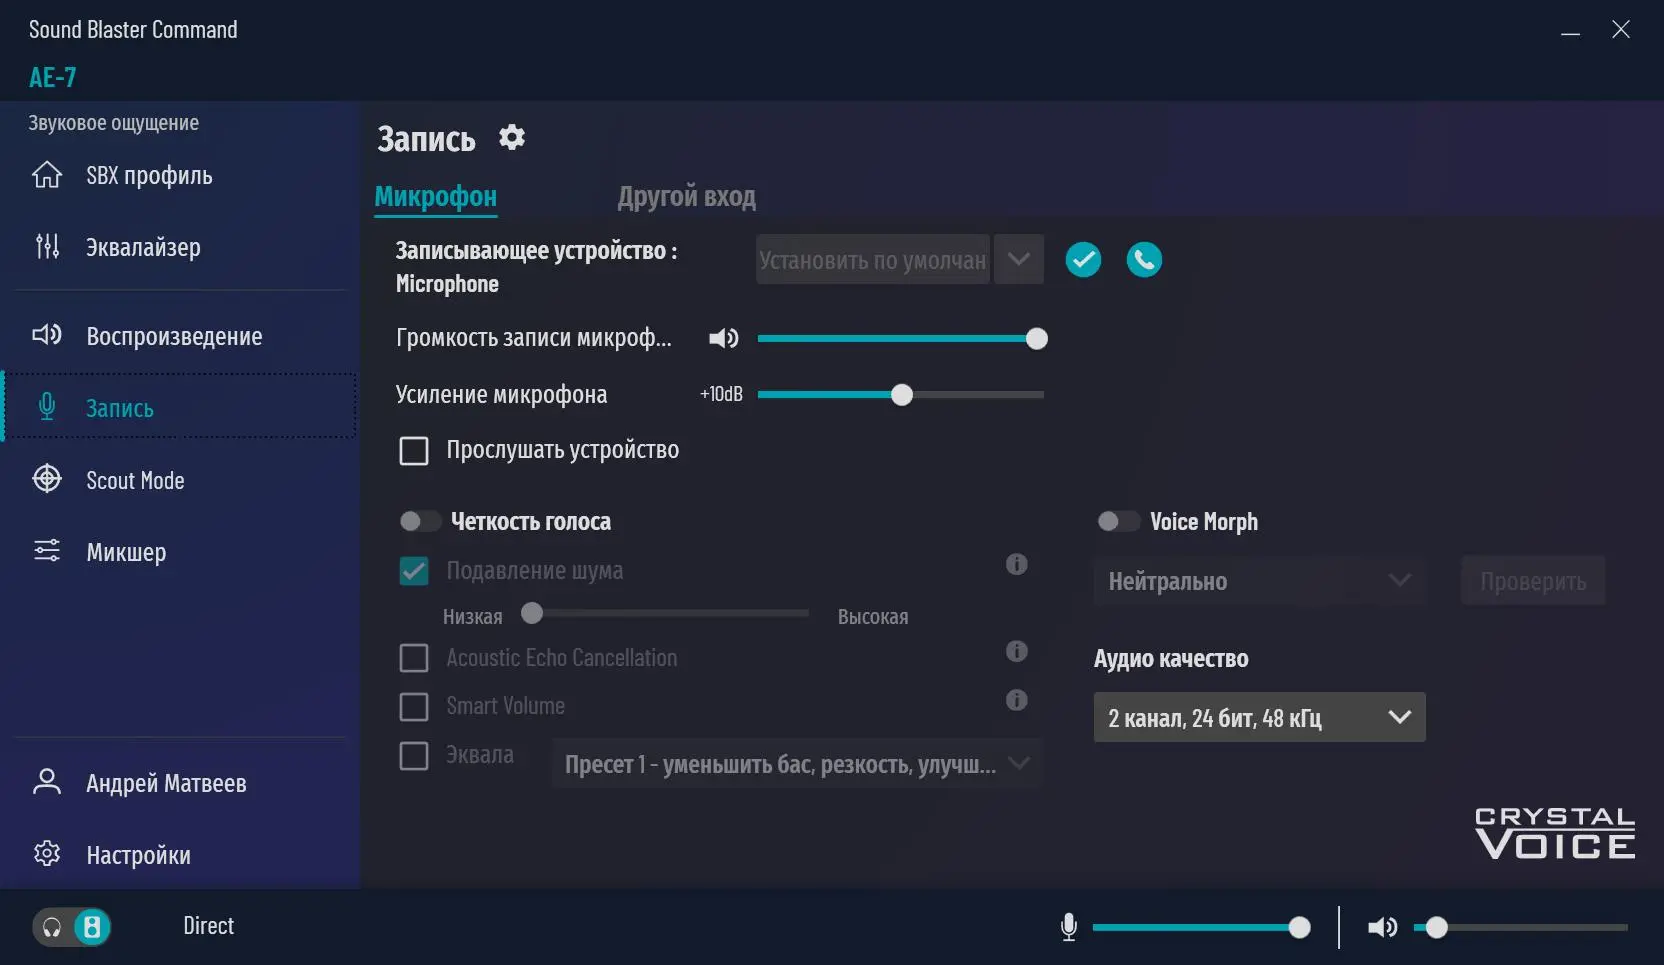Image resolution: width=1664 pixels, height=965 pixels.
Task: Open the Пресет 1 equalizer preset dropdown
Action: (x=797, y=764)
